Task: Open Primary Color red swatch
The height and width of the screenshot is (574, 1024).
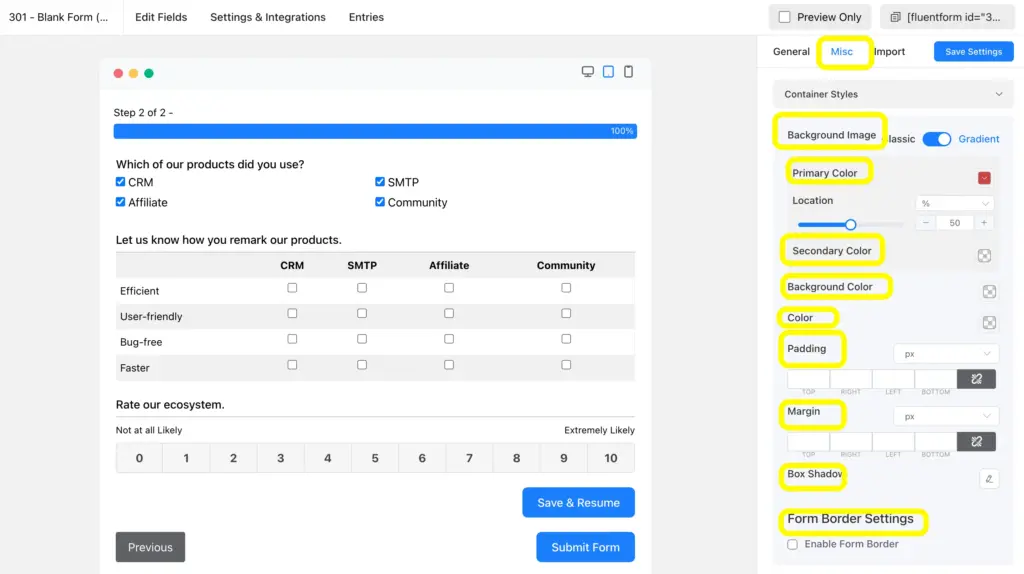Action: pyautogui.click(x=984, y=178)
